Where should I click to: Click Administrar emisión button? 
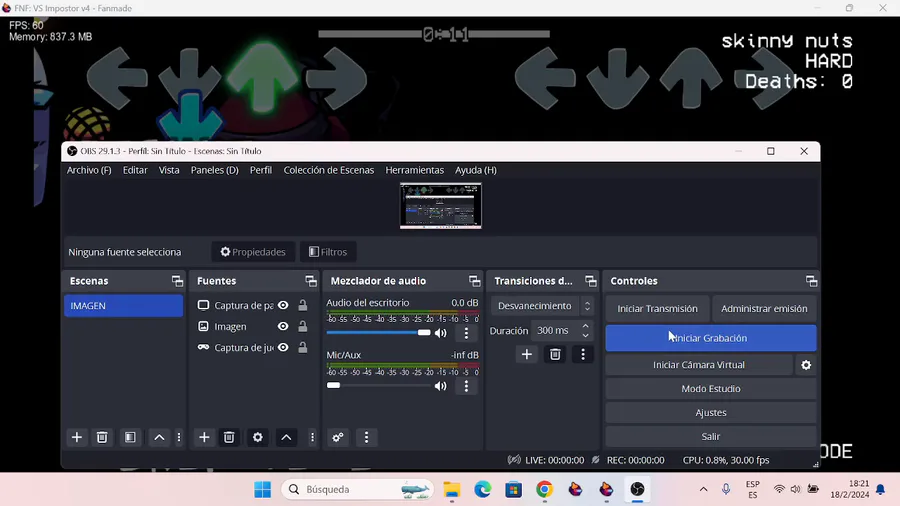coord(764,309)
